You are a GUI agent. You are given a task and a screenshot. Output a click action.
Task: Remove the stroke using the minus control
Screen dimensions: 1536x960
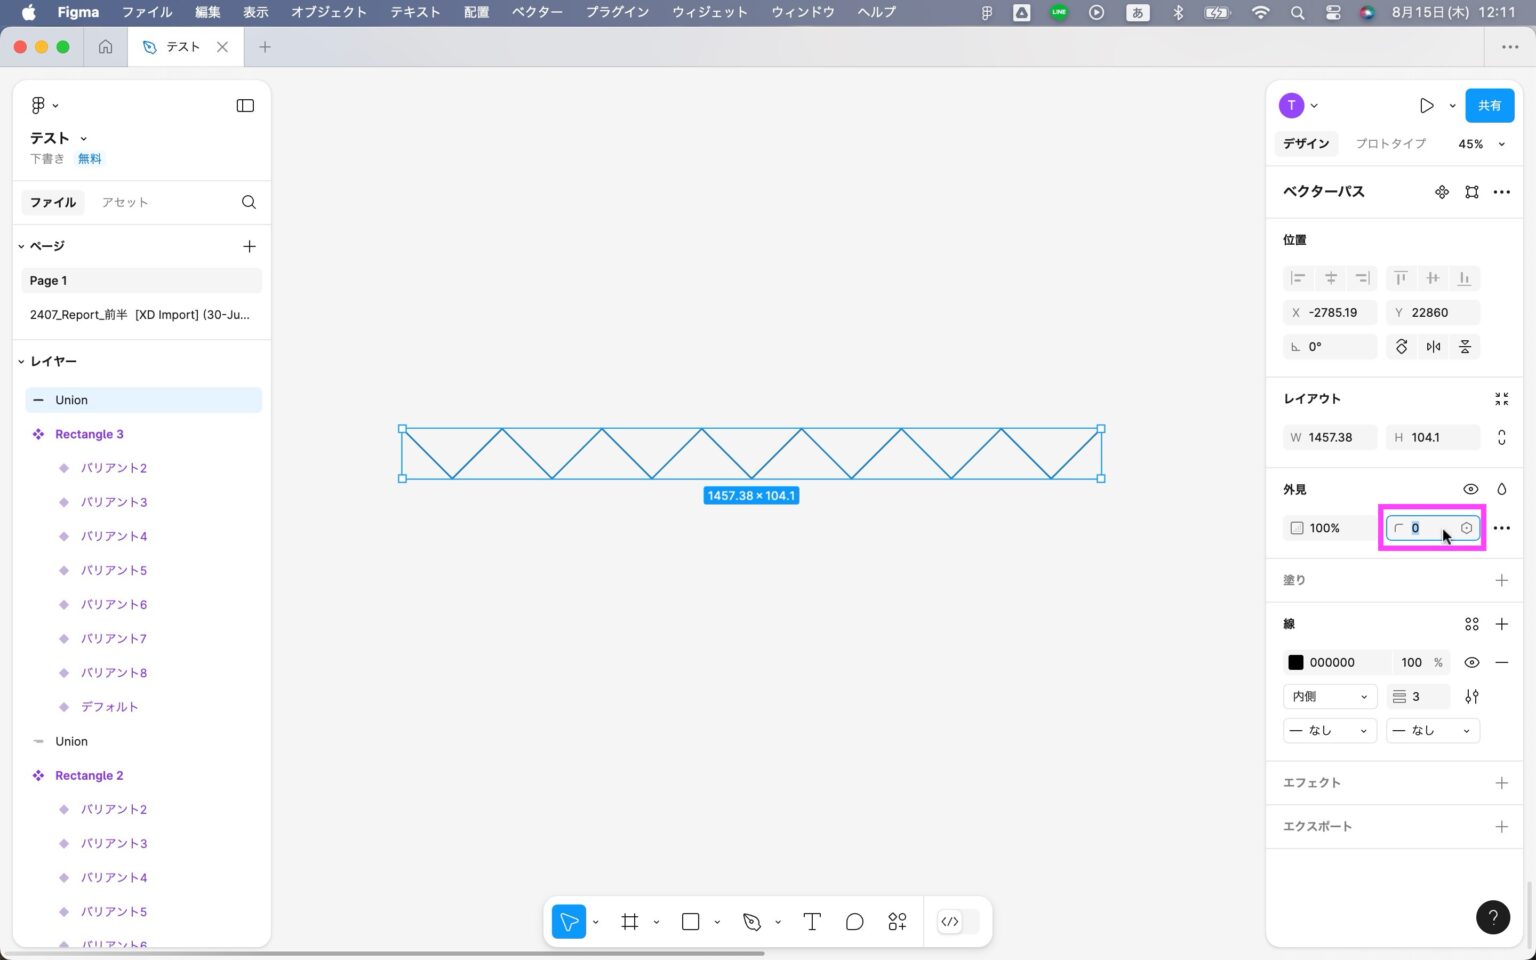click(x=1502, y=662)
